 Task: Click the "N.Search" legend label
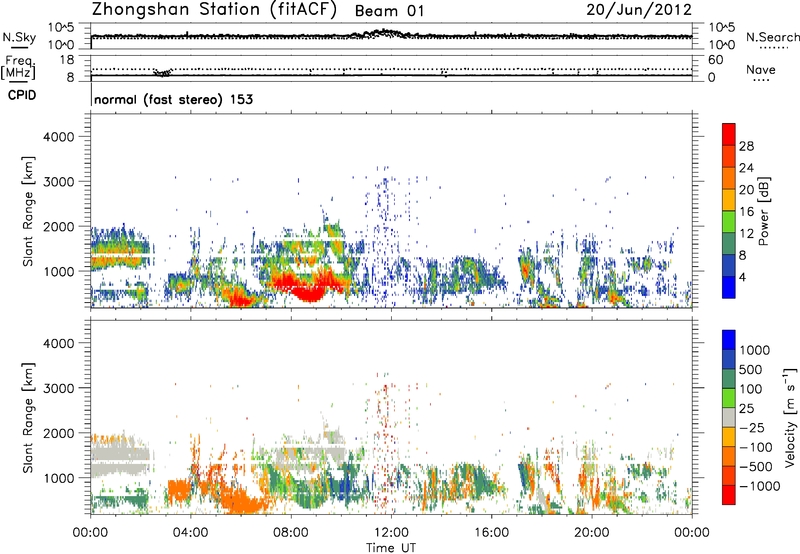click(x=772, y=37)
